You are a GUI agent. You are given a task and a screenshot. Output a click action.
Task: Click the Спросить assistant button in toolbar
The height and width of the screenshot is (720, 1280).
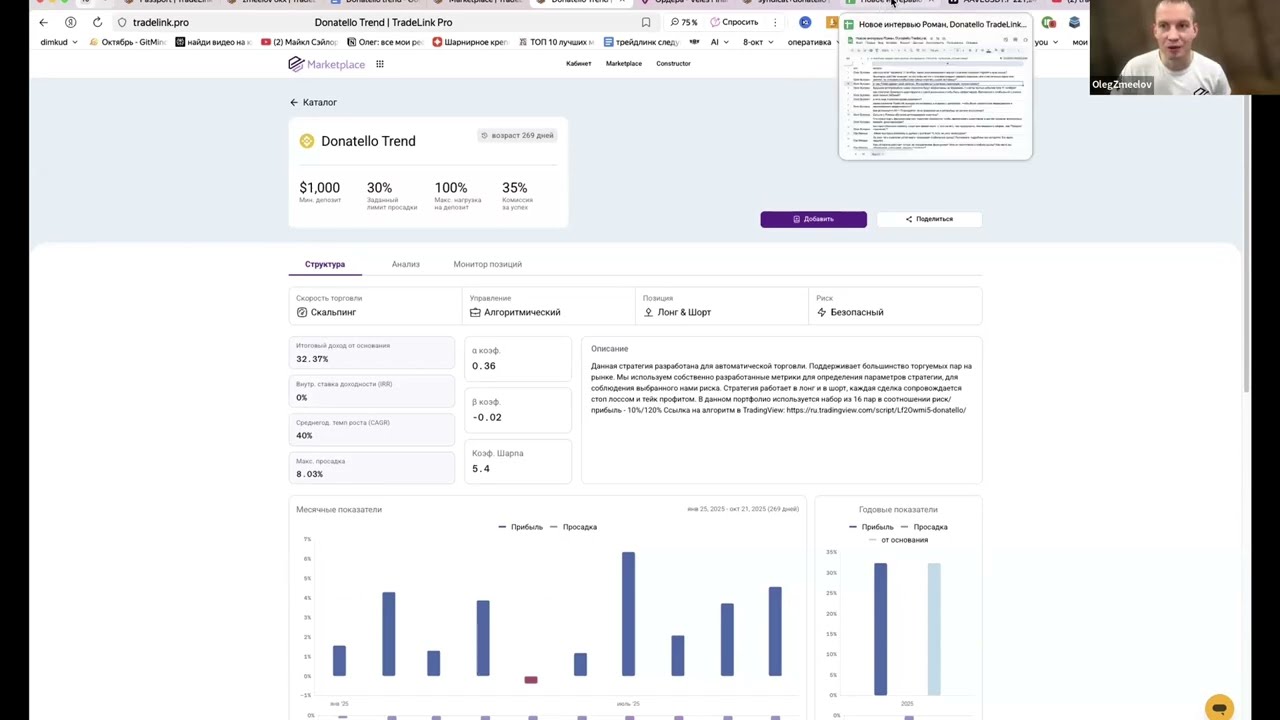point(735,22)
